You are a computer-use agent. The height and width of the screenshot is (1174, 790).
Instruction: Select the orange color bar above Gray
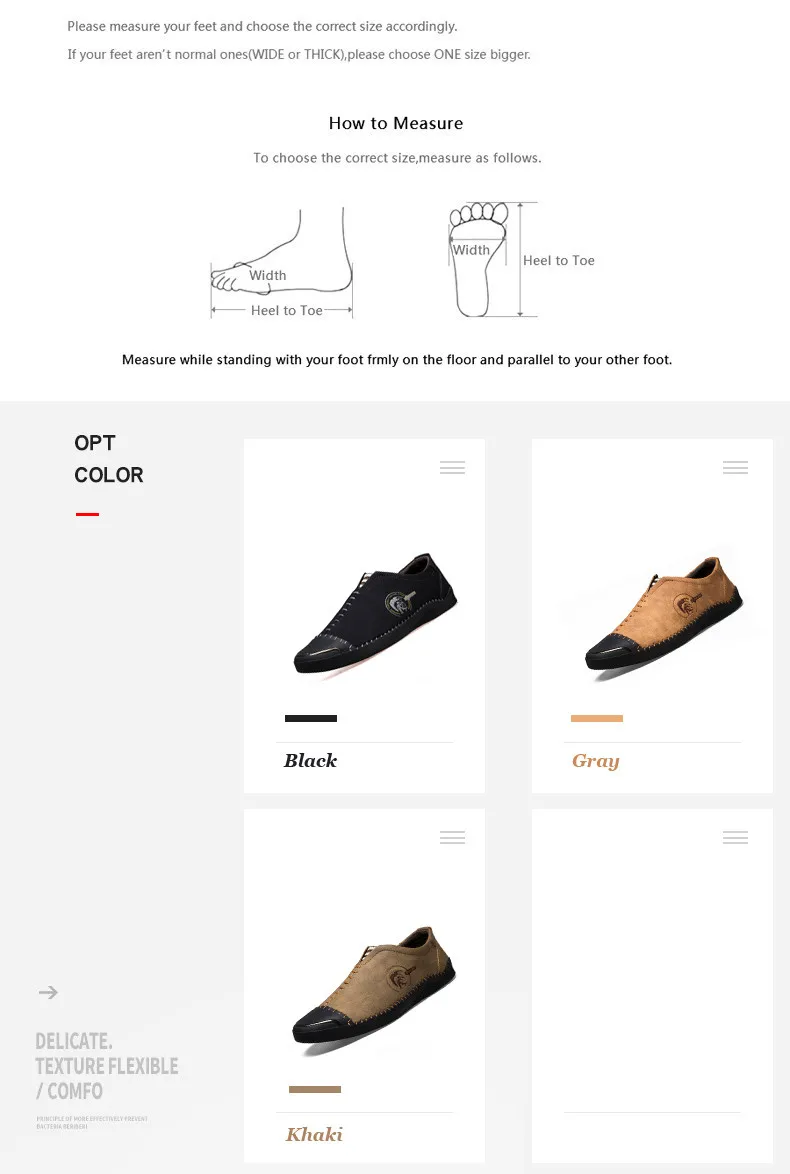[x=597, y=718]
